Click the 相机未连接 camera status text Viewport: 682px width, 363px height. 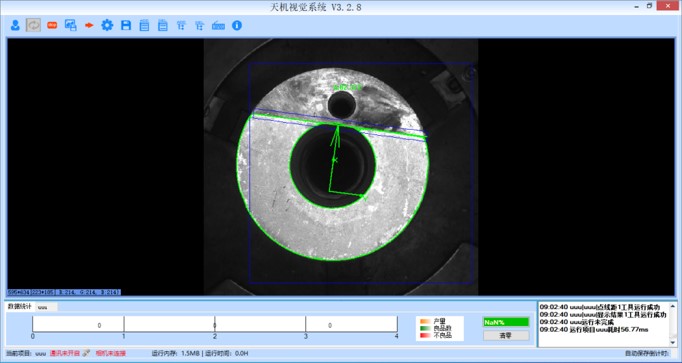coord(110,353)
